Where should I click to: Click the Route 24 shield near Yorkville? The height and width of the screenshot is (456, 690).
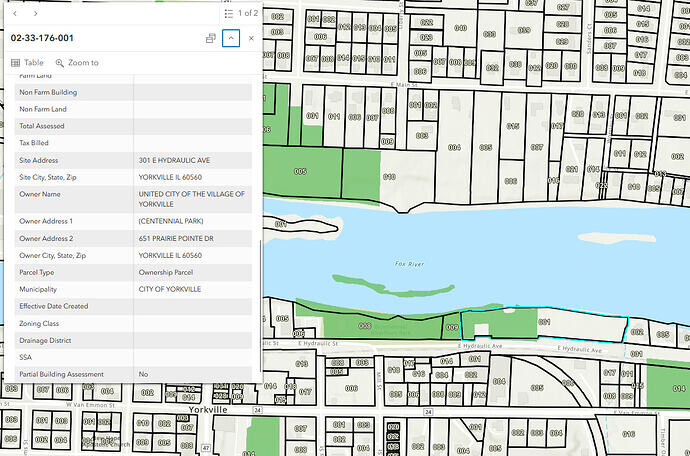pos(257,410)
